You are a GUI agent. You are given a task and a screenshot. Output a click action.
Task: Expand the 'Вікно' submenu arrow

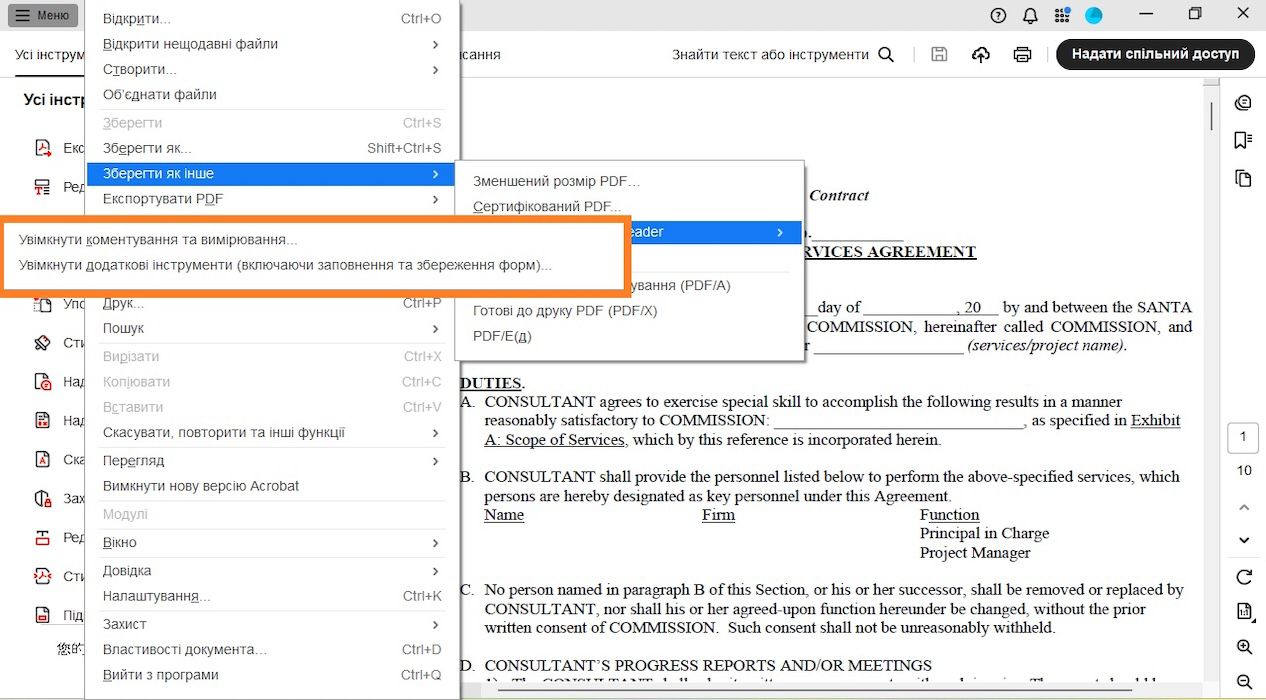click(x=435, y=543)
